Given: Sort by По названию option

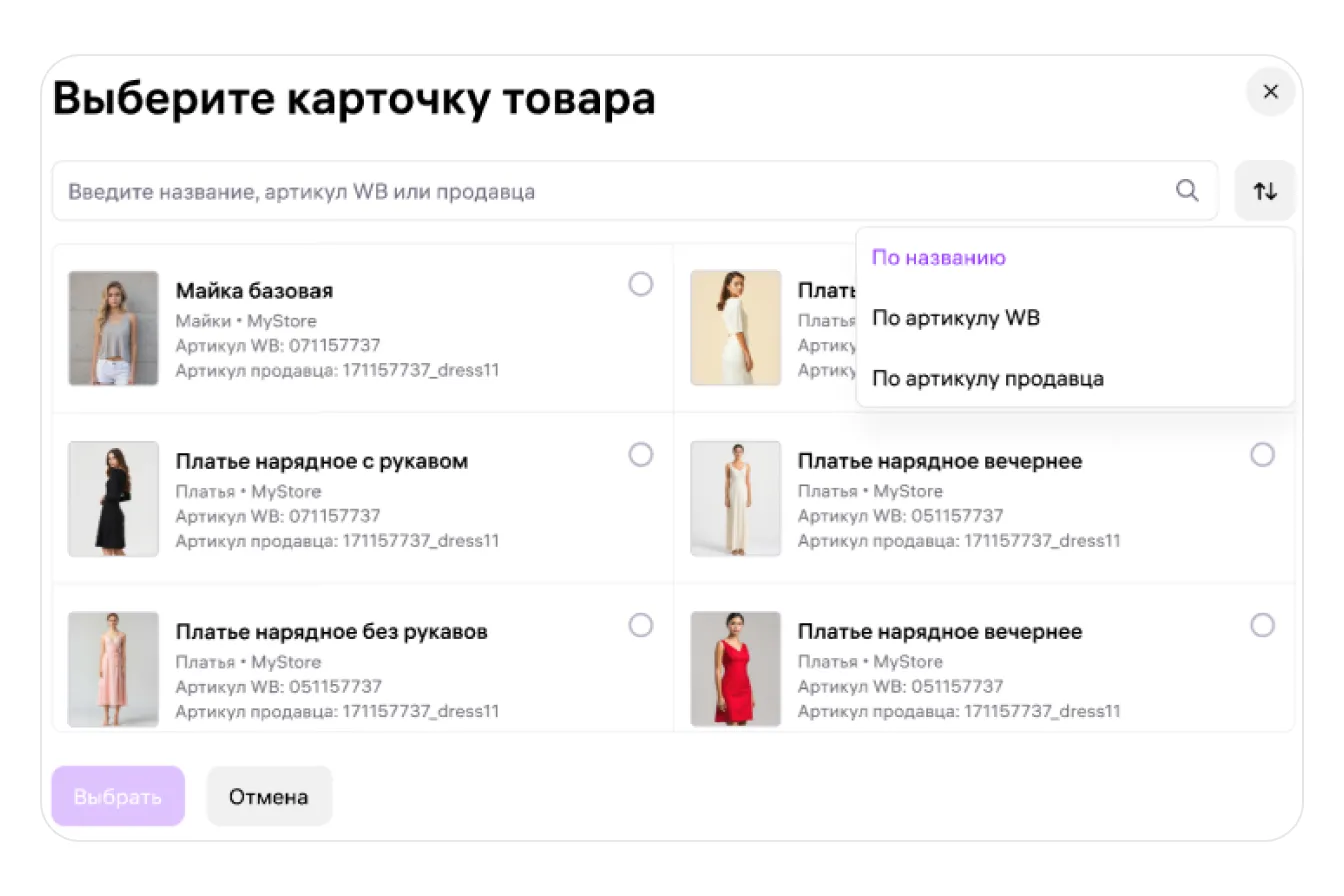Looking at the screenshot, I should pos(939,258).
